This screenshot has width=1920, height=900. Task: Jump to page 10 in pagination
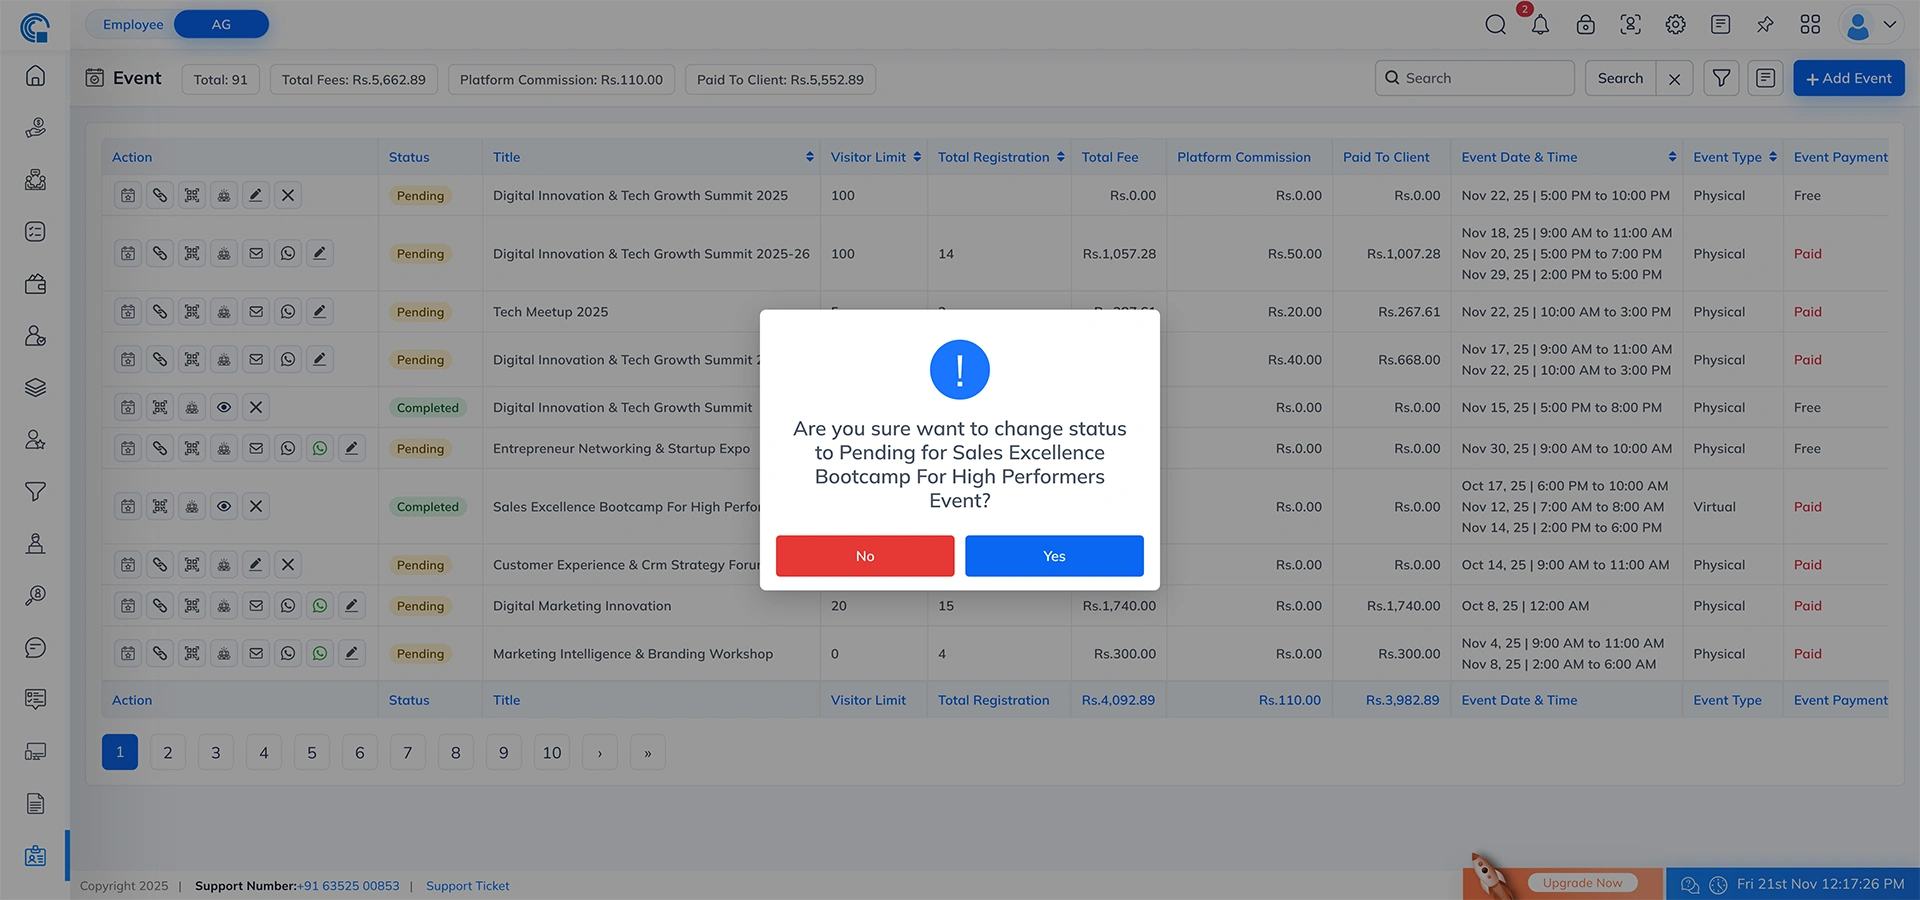551,753
